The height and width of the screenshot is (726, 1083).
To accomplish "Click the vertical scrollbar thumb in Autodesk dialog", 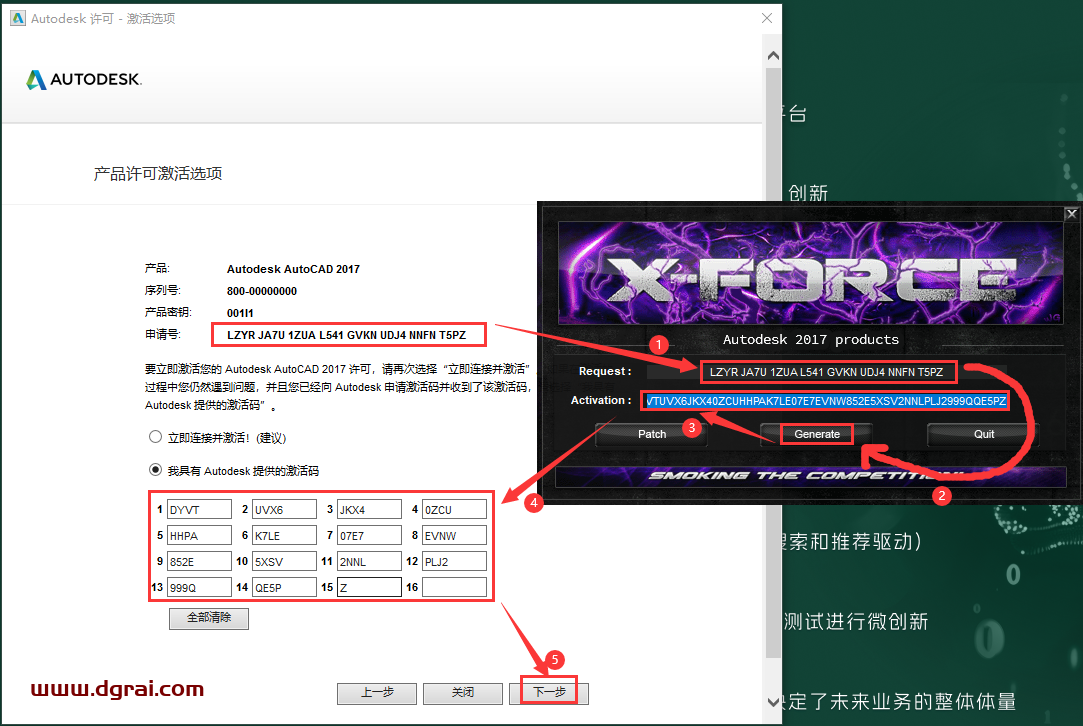I will pyautogui.click(x=774, y=363).
